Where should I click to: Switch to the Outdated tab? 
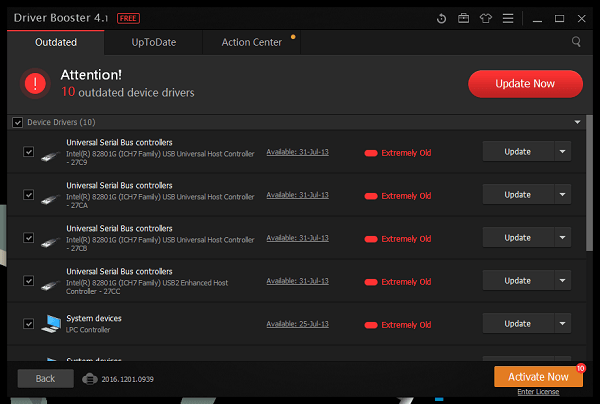[56, 42]
